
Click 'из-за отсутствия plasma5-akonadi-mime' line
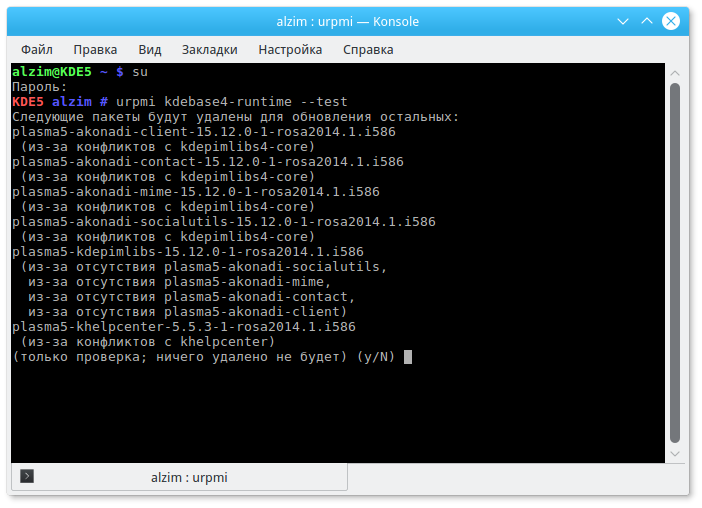click(x=180, y=282)
